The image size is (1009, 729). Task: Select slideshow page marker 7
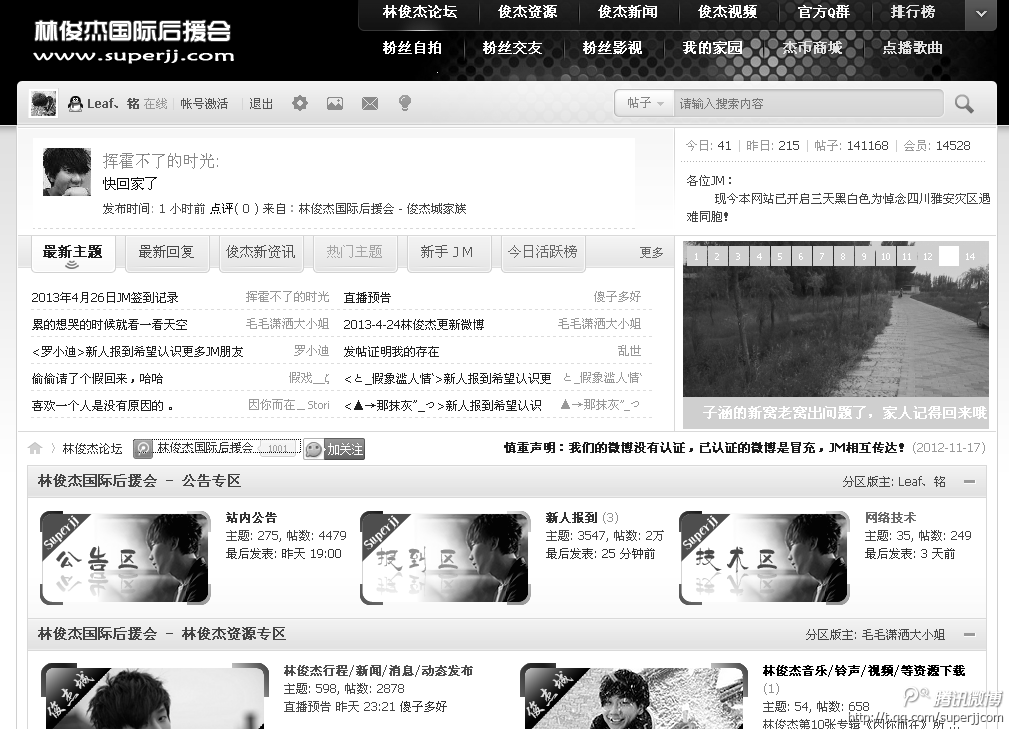point(822,256)
